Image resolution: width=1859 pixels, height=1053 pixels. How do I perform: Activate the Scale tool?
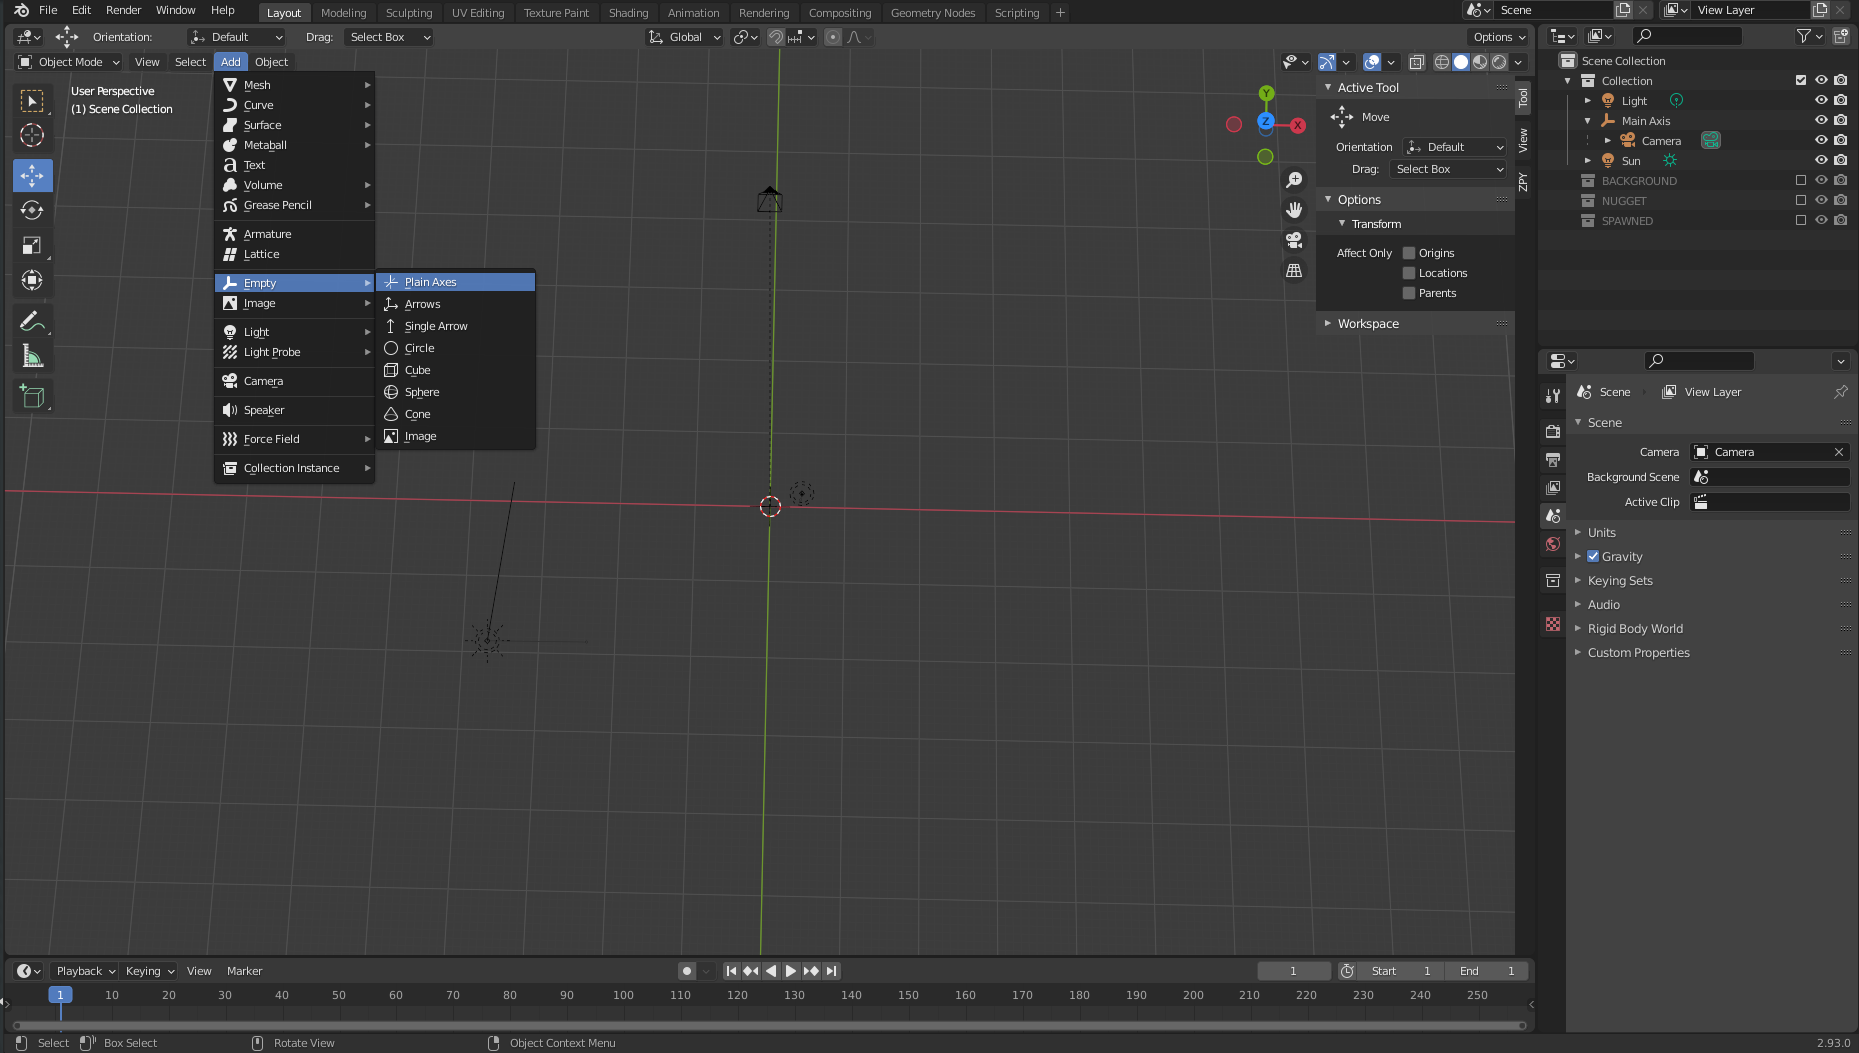click(32, 246)
